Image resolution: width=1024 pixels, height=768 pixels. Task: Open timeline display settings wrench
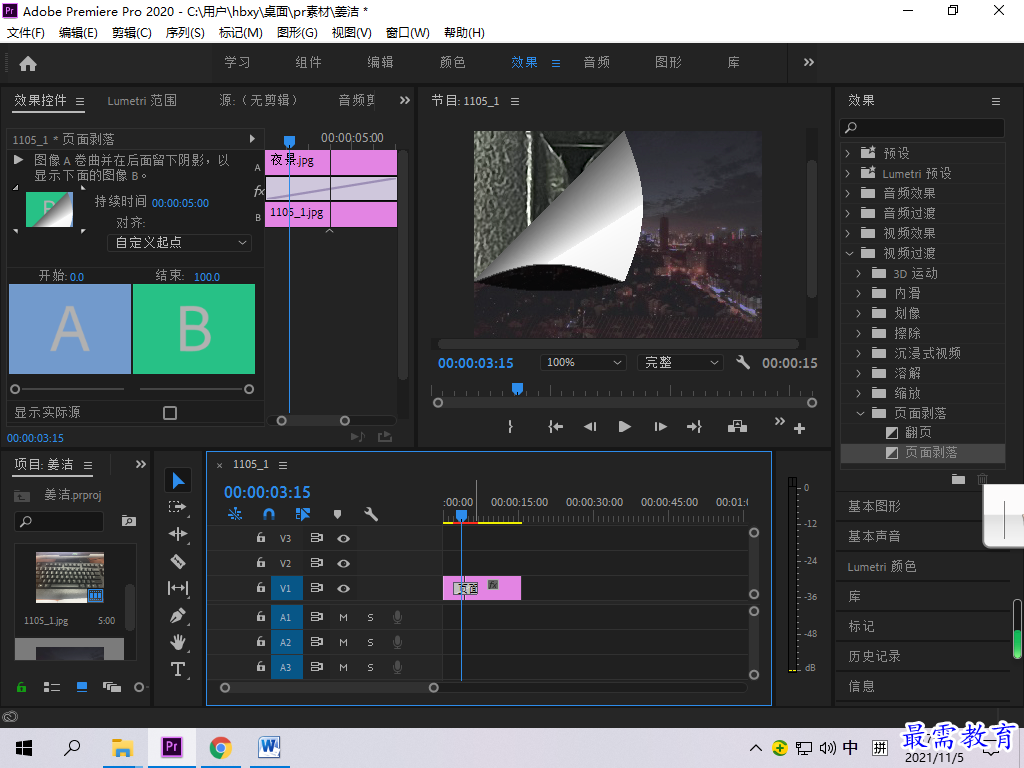[371, 514]
